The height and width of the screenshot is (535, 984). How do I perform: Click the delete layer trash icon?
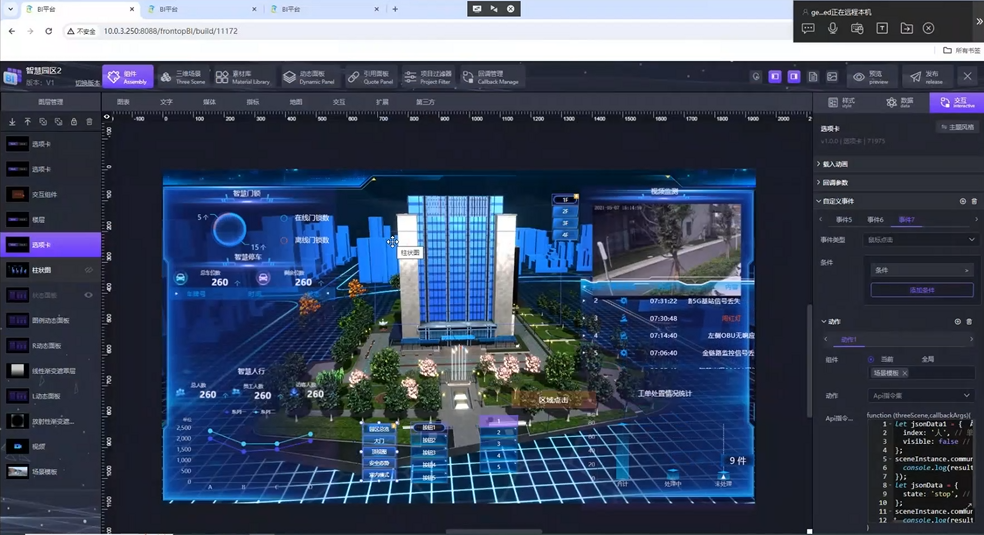(x=89, y=122)
